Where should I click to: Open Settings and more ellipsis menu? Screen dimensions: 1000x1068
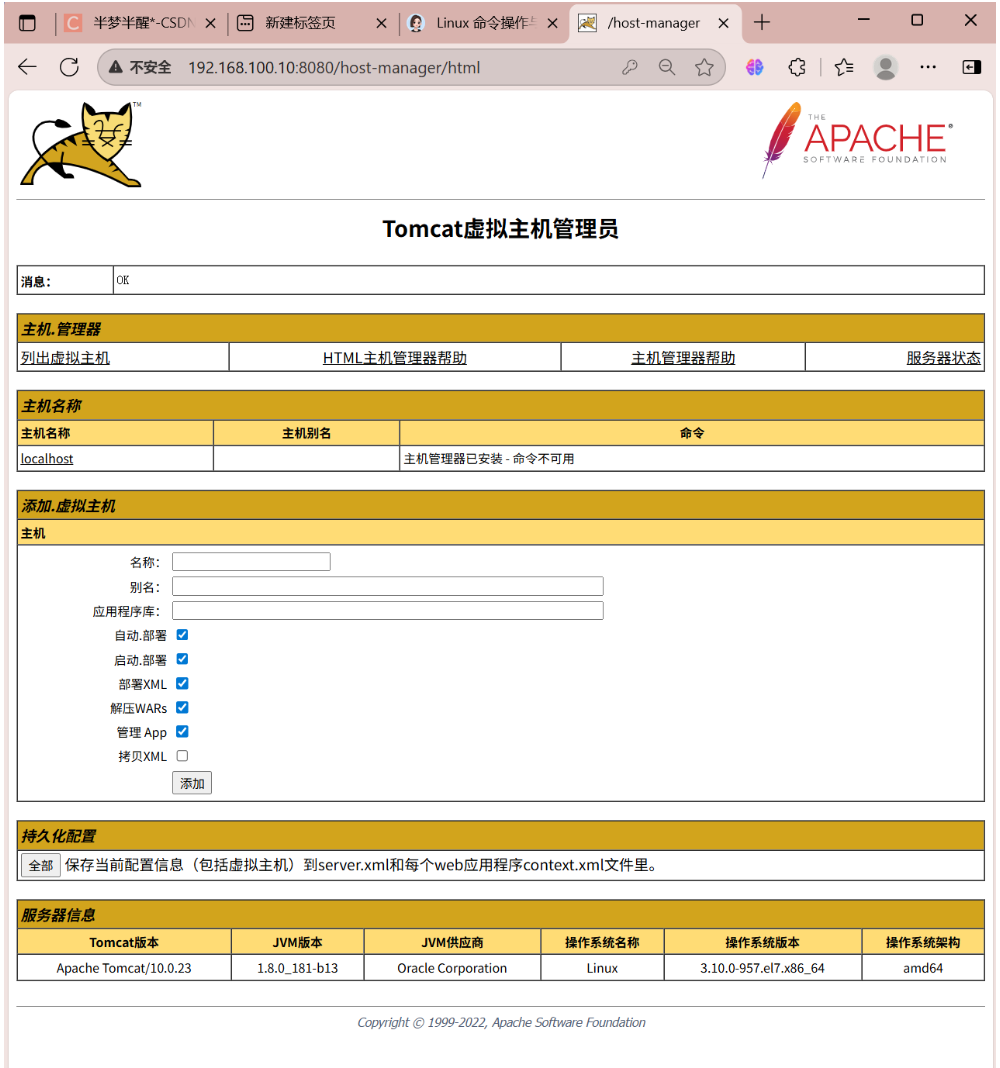pos(928,67)
